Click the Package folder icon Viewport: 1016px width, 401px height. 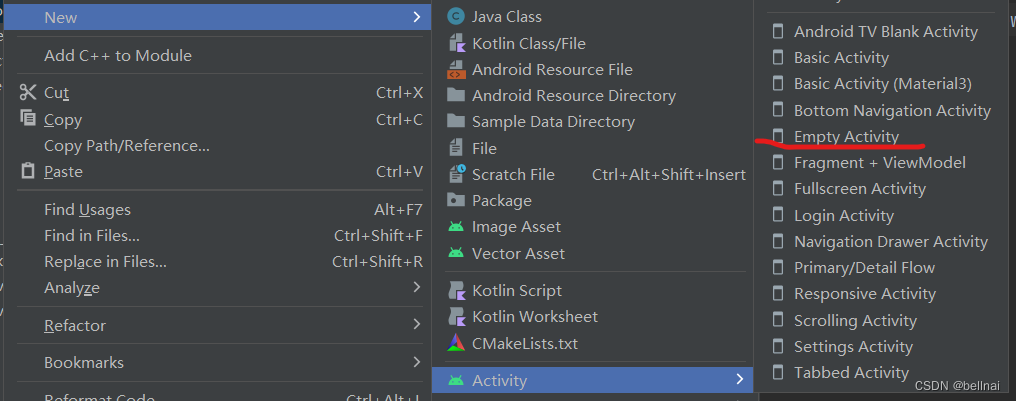[456, 200]
